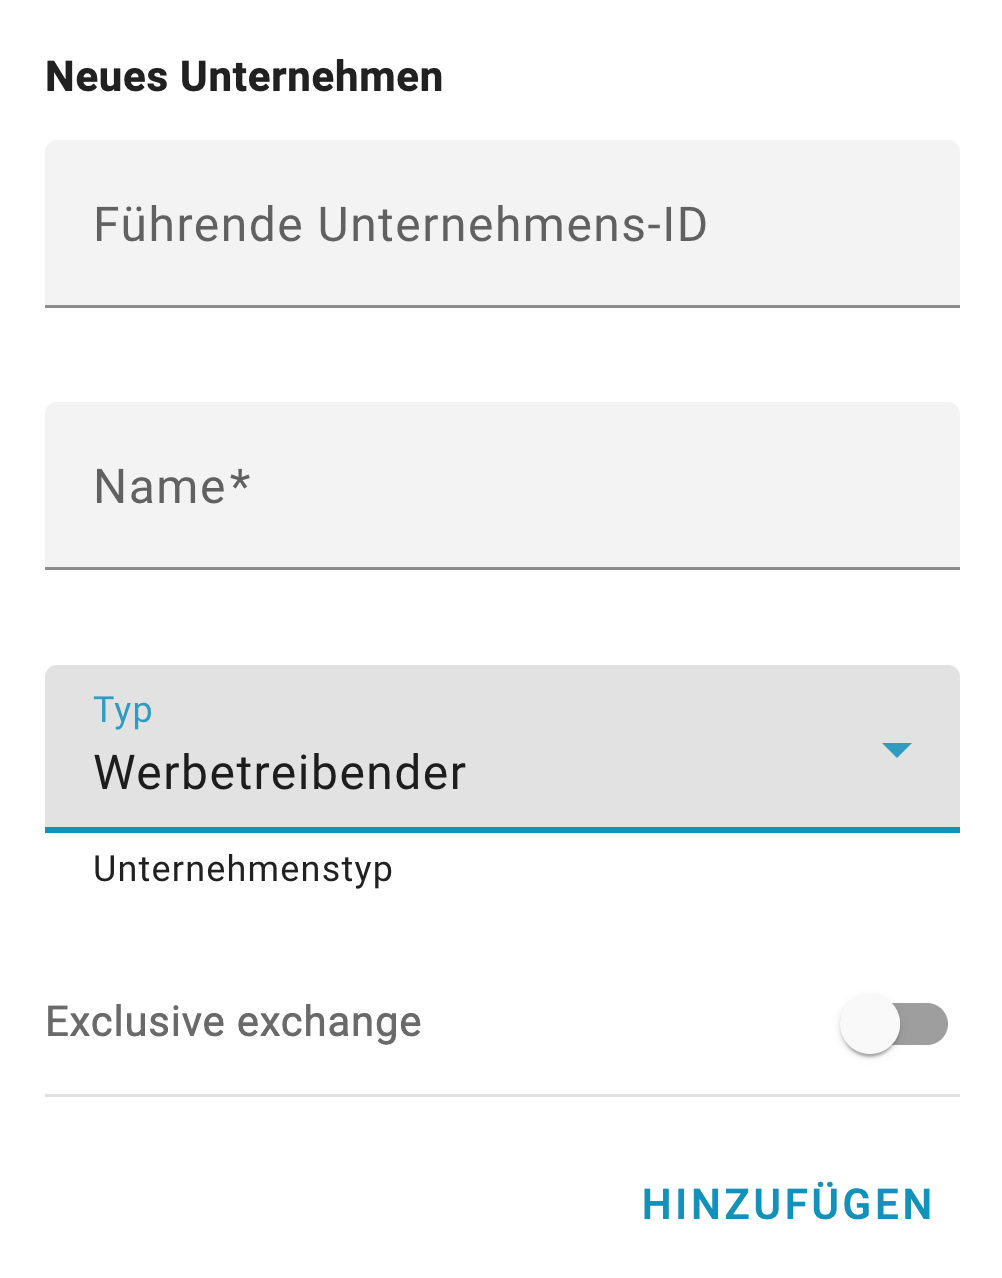Focus the Name* text field
This screenshot has width=1002, height=1278.
(x=502, y=486)
